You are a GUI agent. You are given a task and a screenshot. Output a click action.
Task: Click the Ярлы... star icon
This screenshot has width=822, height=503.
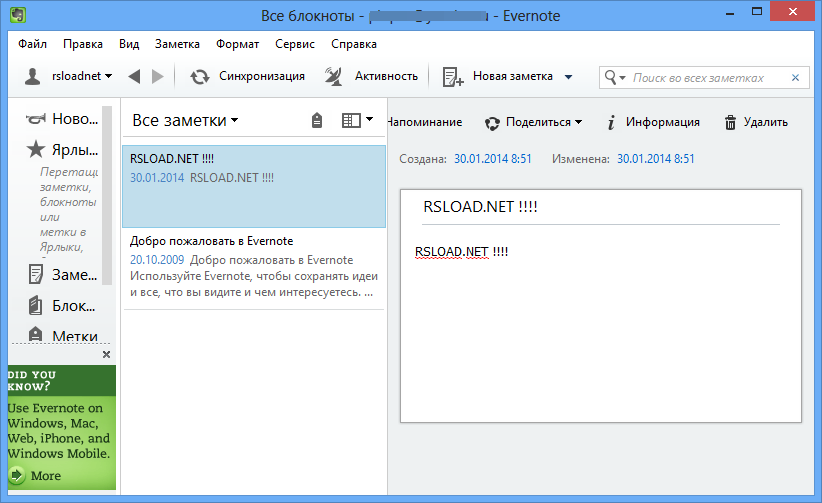(x=36, y=149)
